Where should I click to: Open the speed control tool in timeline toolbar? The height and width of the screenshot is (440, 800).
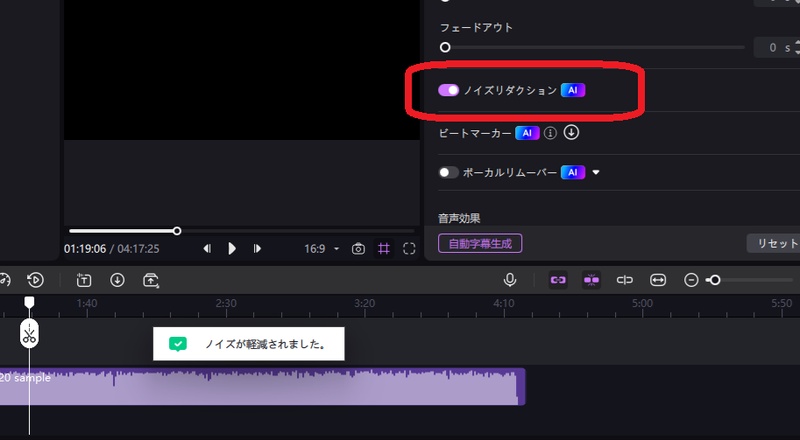(x=4, y=280)
